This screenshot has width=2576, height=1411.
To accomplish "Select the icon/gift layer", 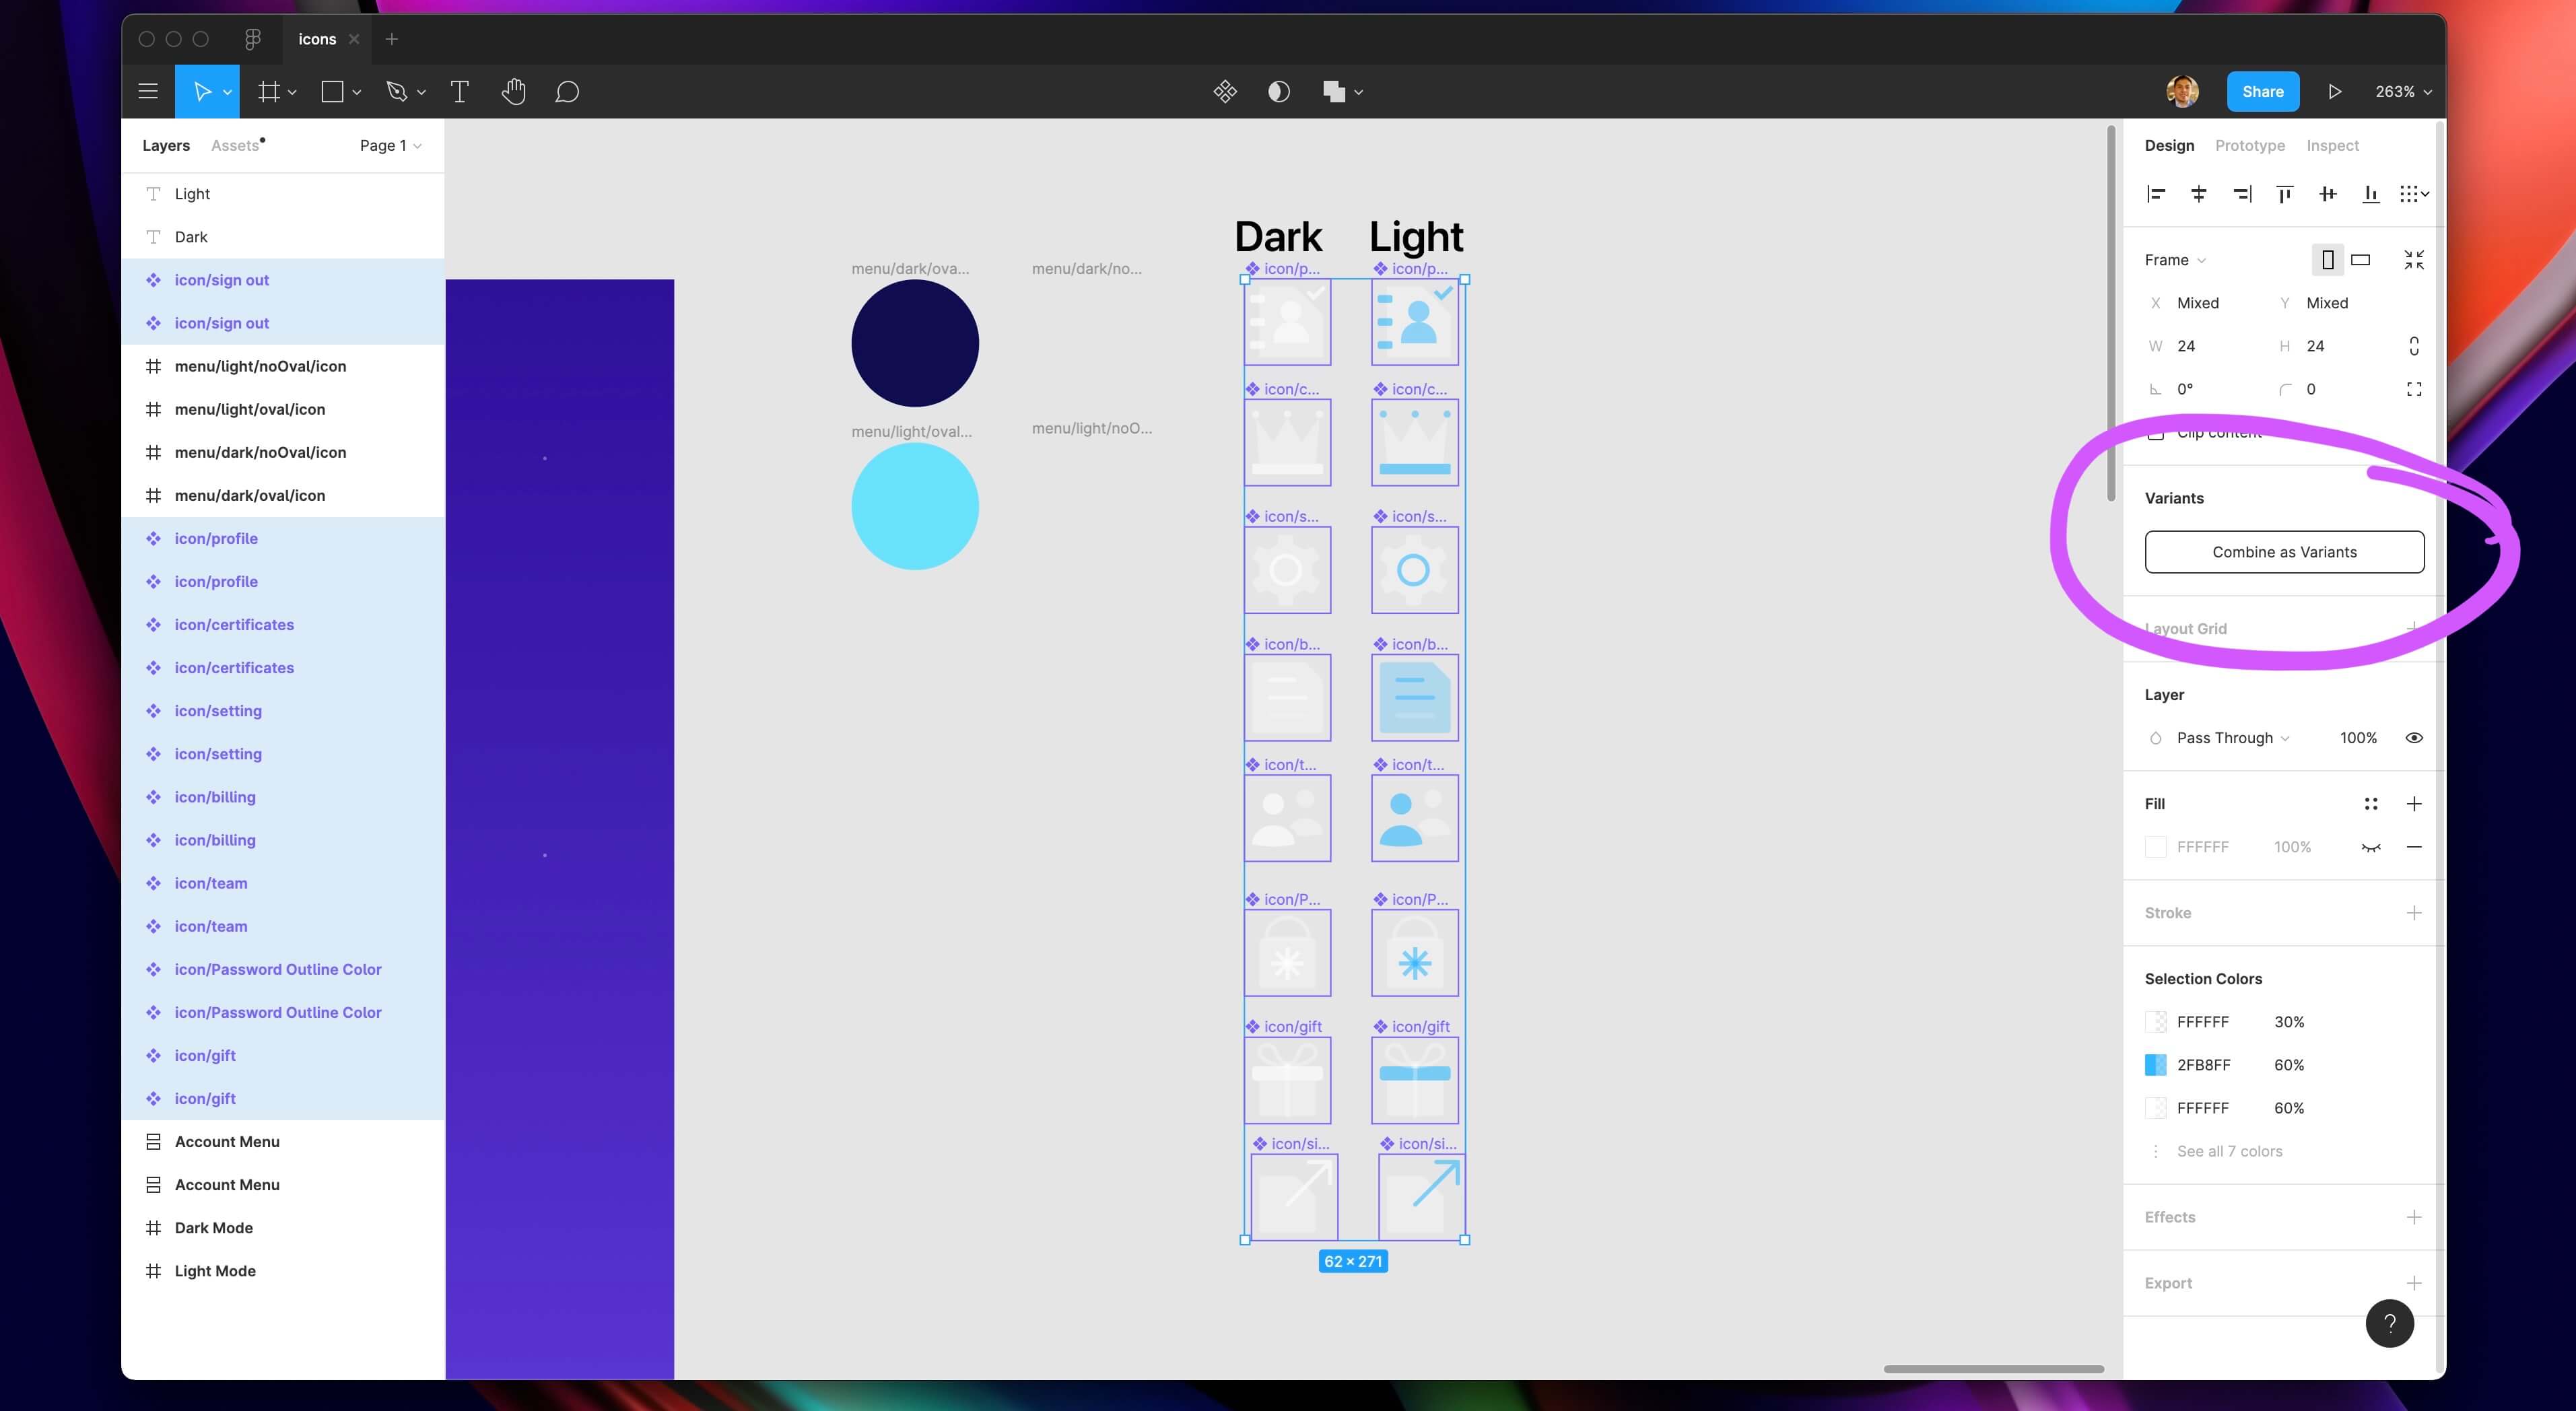I will [206, 1055].
